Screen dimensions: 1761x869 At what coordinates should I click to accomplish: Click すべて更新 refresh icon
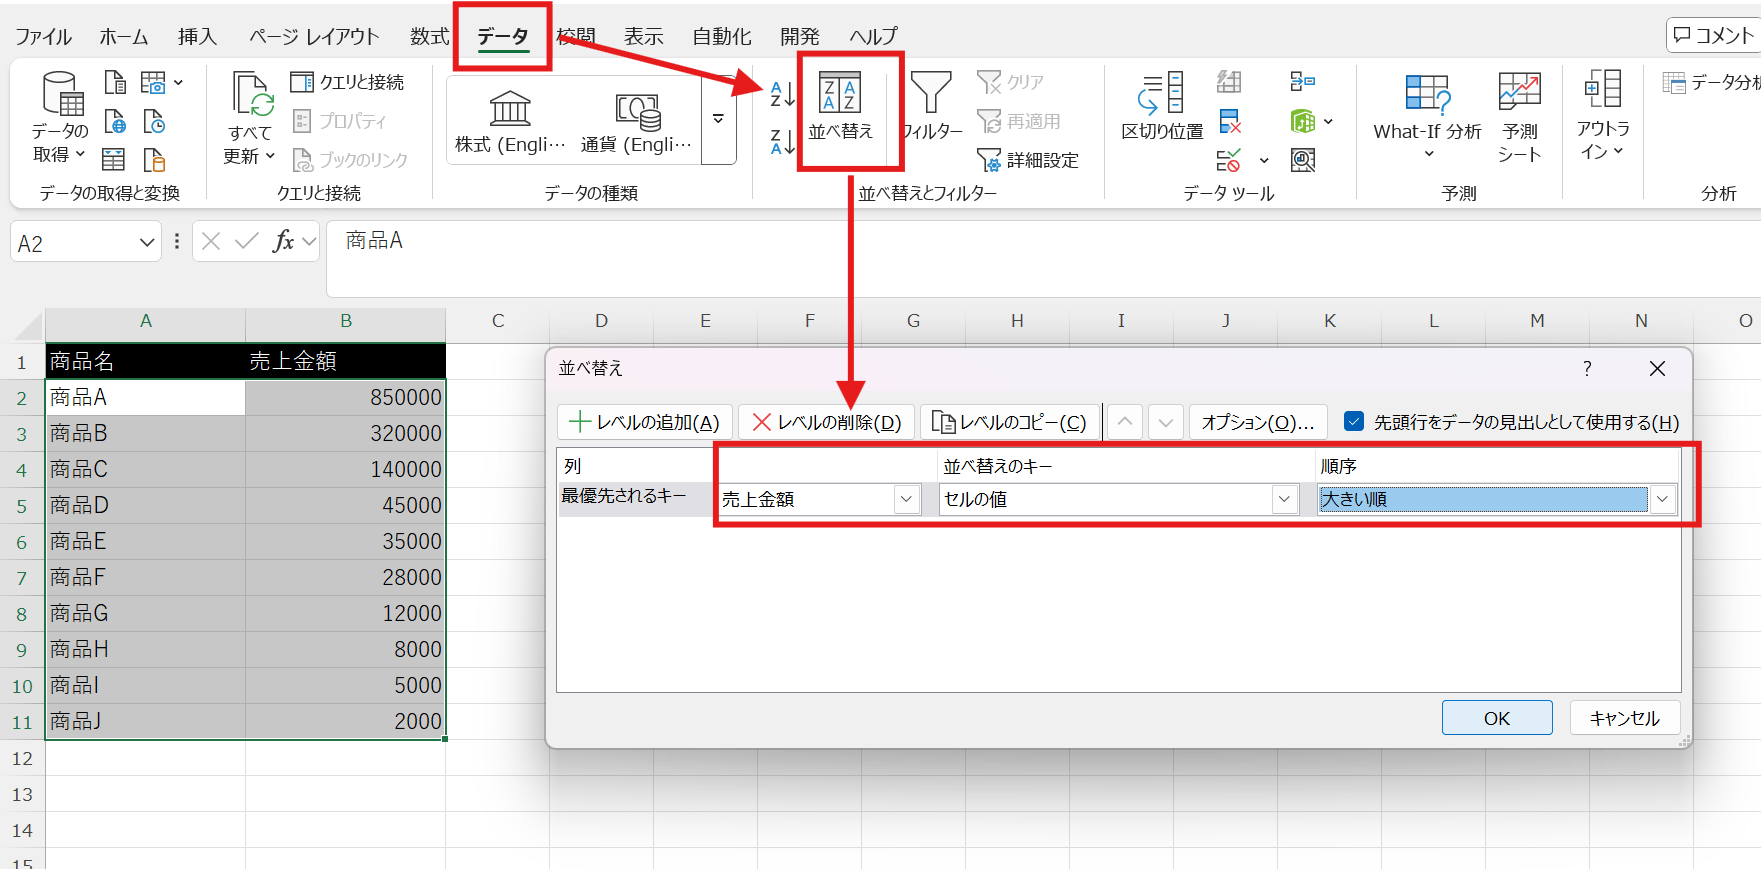pos(251,95)
